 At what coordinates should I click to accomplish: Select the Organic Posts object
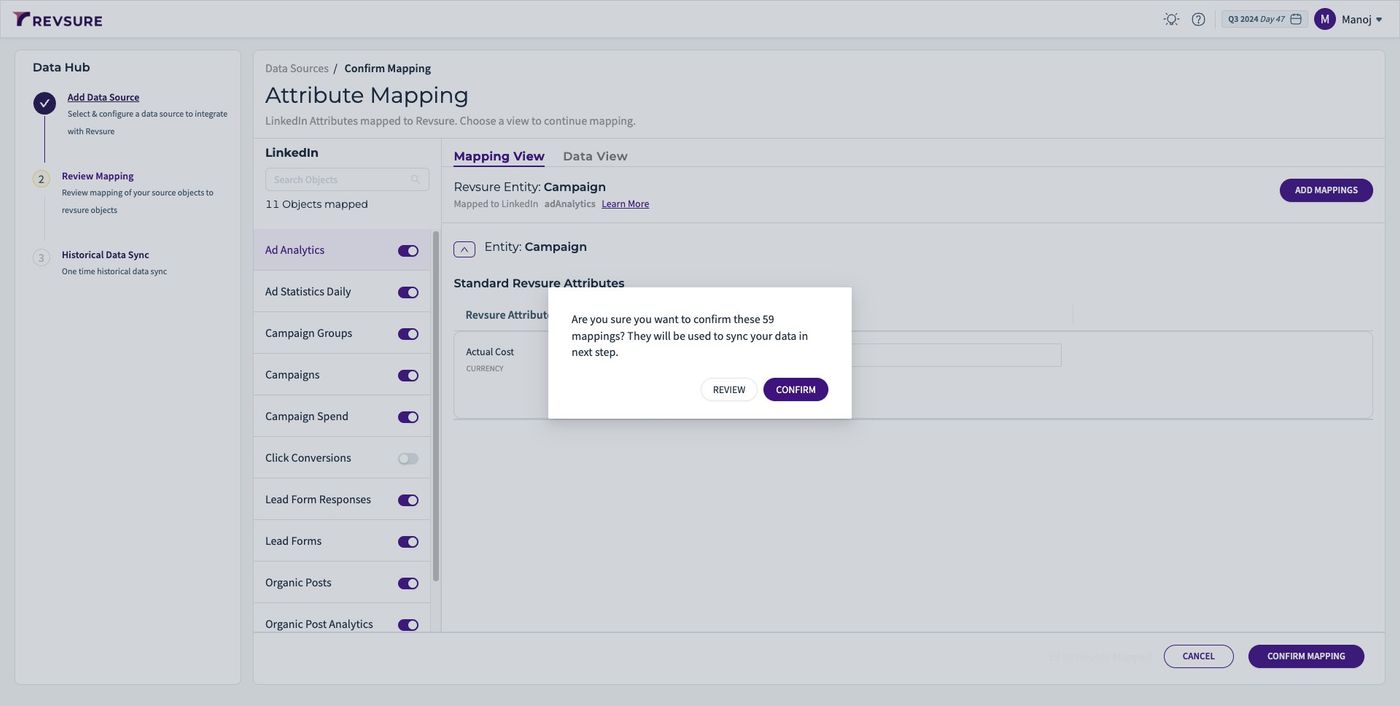[x=342, y=582]
